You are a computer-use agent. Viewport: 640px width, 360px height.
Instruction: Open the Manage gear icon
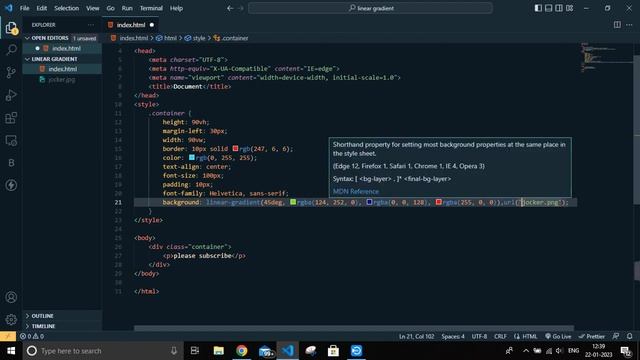(x=11, y=319)
